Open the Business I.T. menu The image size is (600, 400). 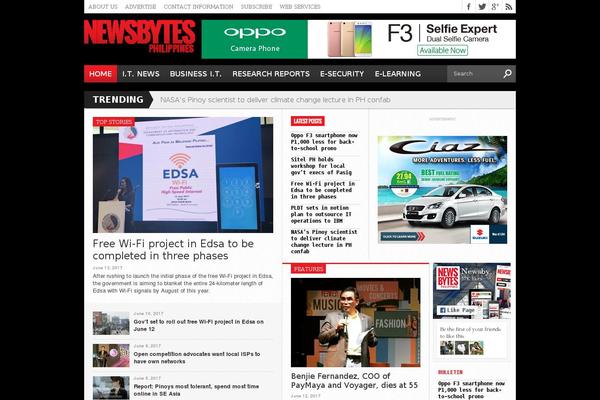click(x=196, y=73)
